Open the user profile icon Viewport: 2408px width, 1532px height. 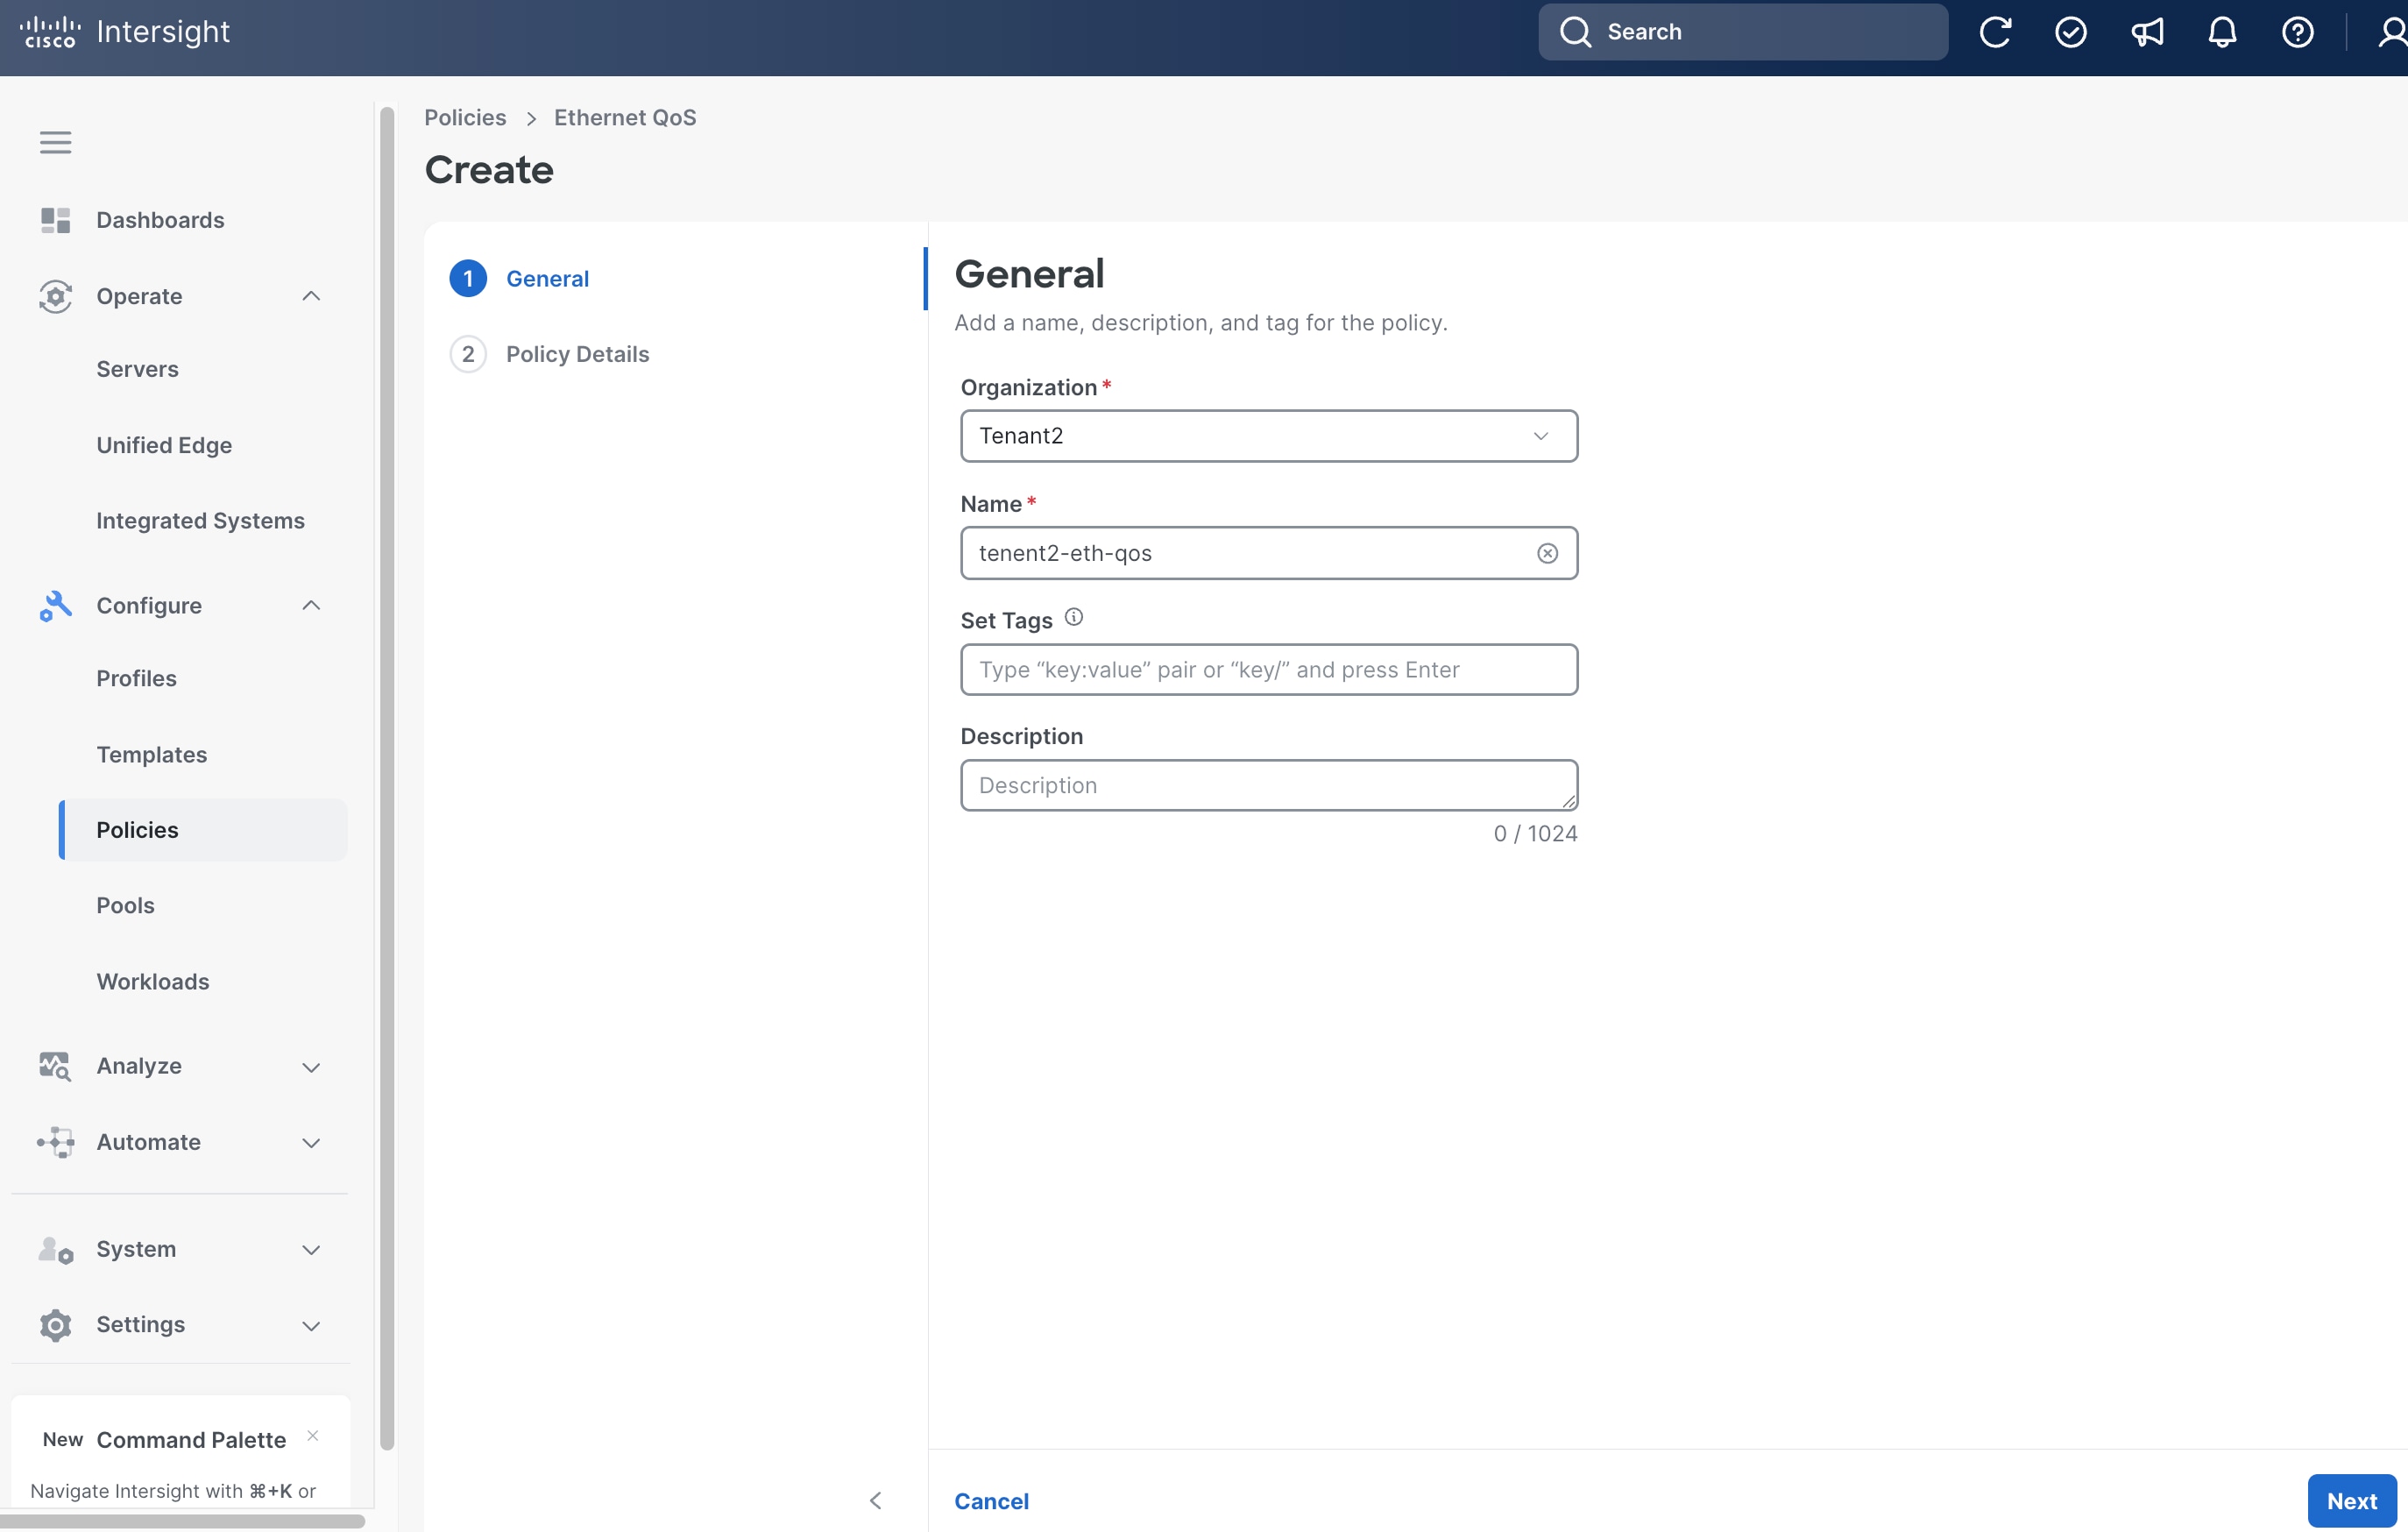(2392, 32)
